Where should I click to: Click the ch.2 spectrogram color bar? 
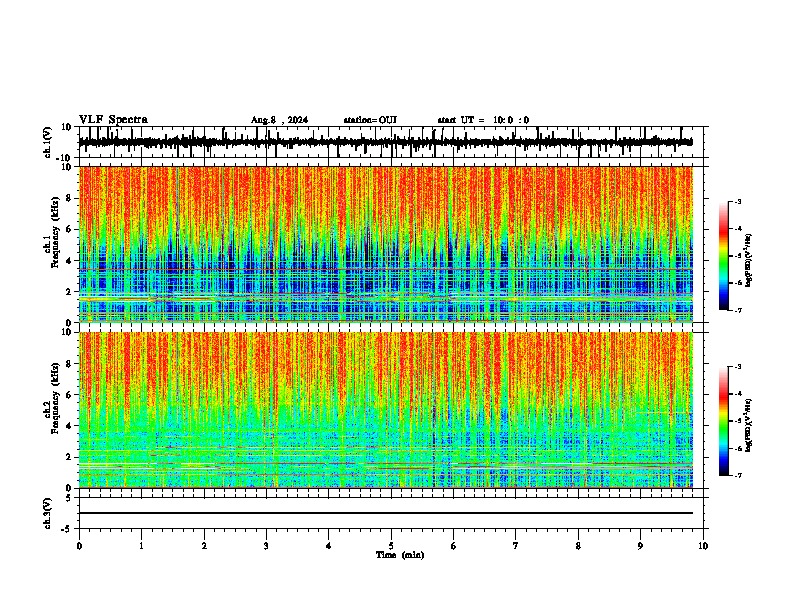724,421
